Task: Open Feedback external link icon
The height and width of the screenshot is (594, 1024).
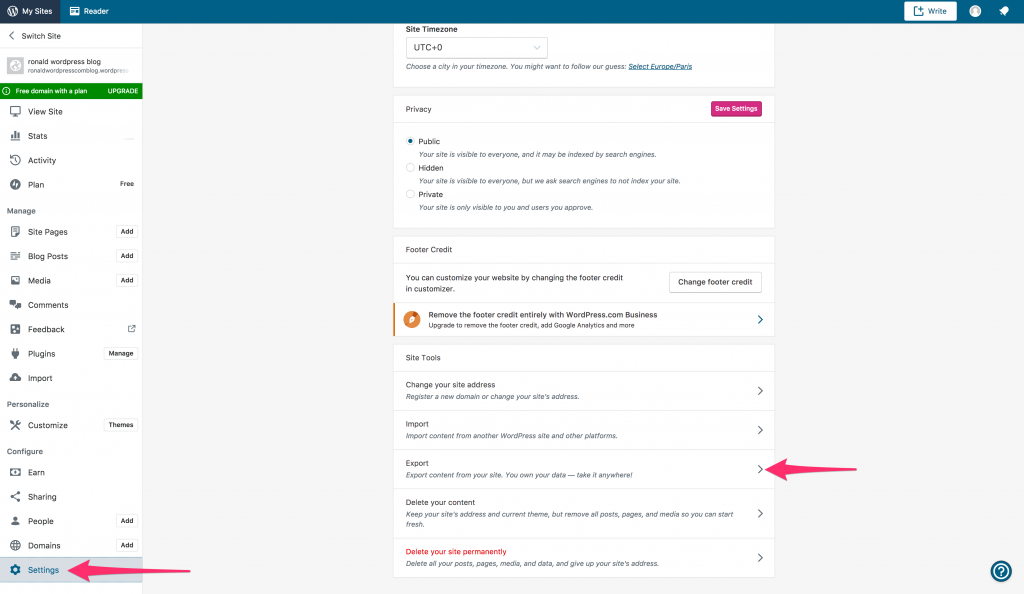Action: point(131,329)
